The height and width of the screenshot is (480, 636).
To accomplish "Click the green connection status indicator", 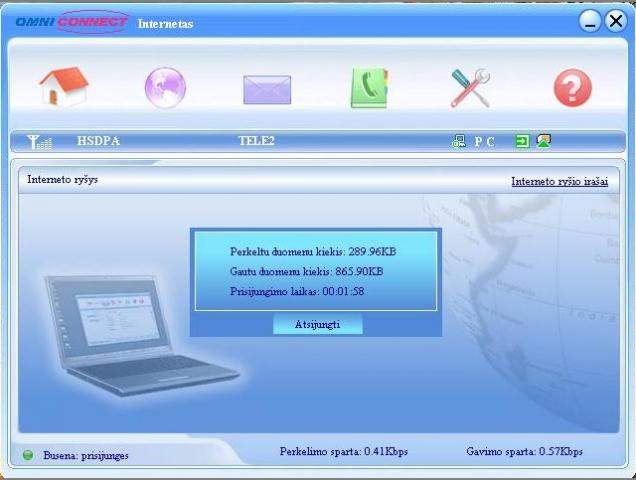I will (28, 455).
